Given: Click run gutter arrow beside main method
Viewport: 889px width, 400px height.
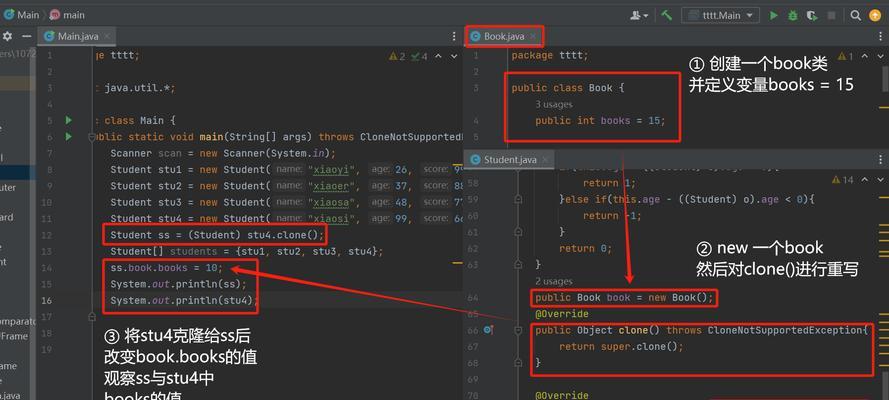Looking at the screenshot, I should pyautogui.click(x=69, y=137).
